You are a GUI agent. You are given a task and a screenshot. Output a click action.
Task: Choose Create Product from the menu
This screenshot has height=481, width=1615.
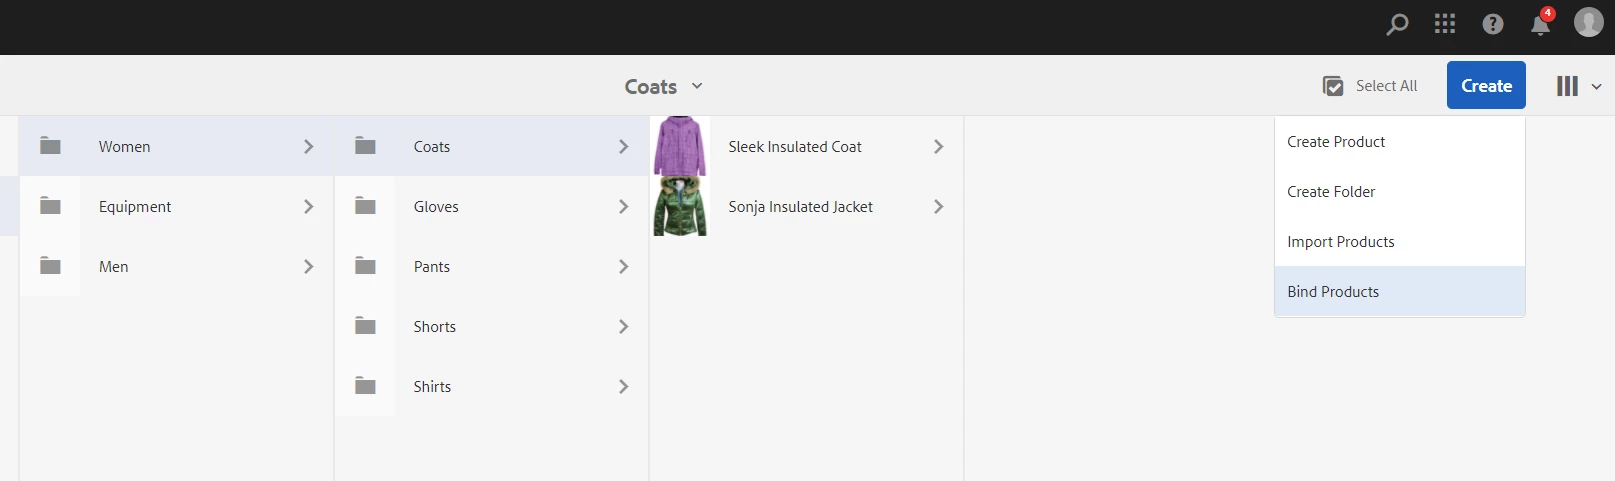[1336, 142]
